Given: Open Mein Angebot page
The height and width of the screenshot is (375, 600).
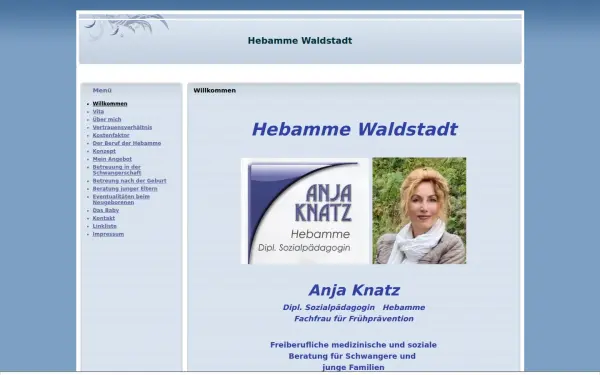Looking at the screenshot, I should pyautogui.click(x=112, y=159).
